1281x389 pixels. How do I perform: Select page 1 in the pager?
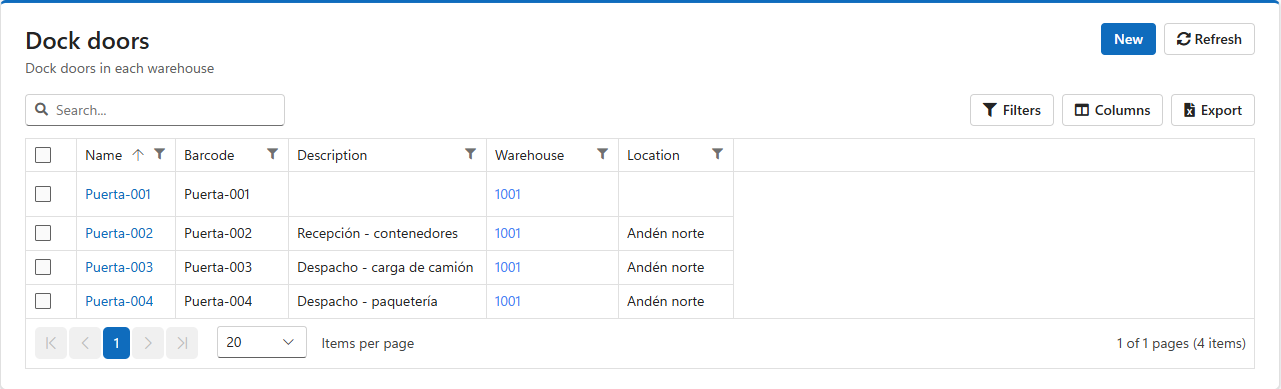[116, 343]
